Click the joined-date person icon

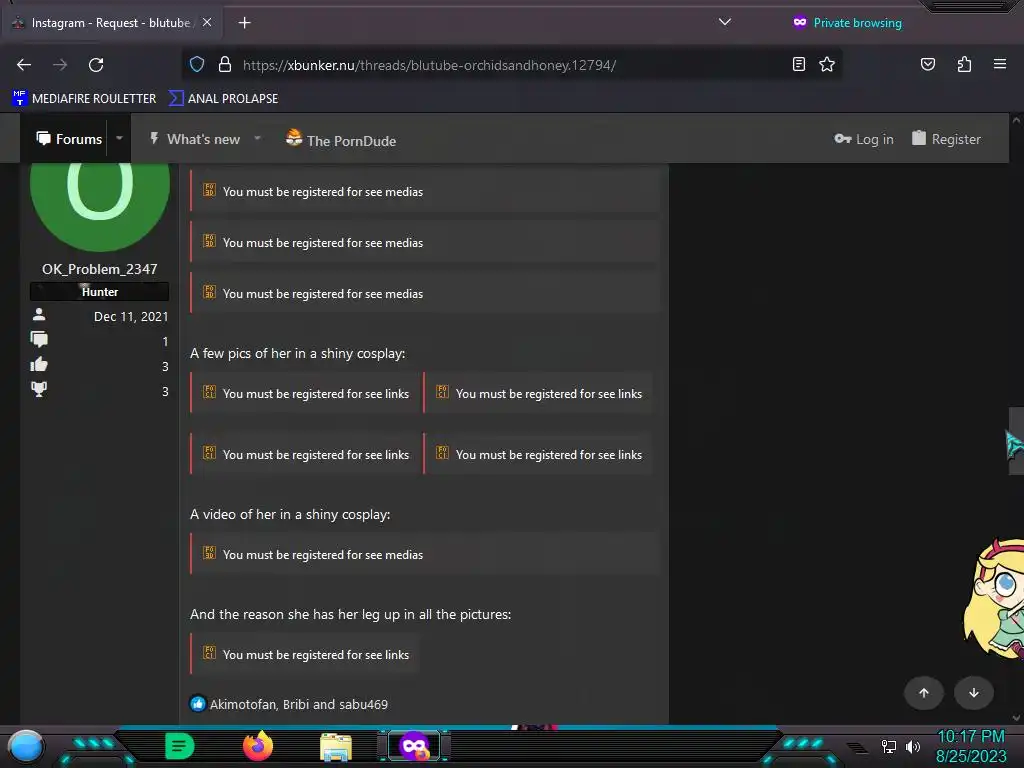39,315
